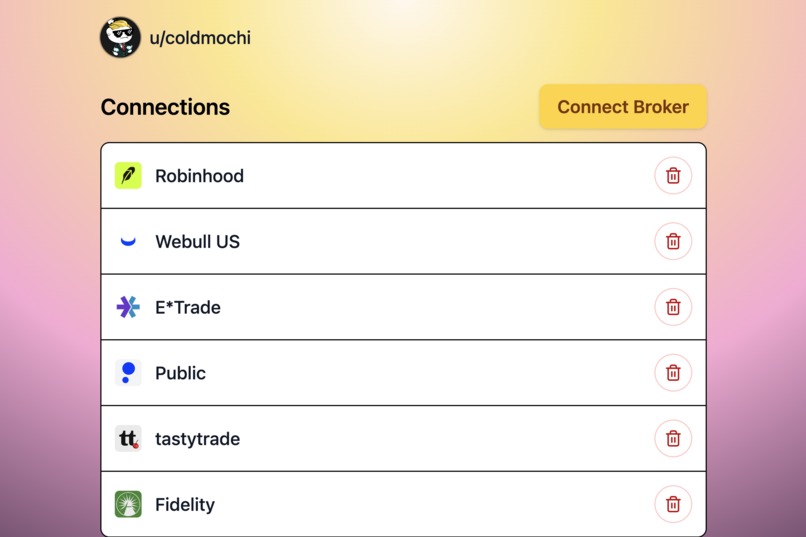Remove the Webull US connection
Screen dimensions: 806x537
point(673,241)
